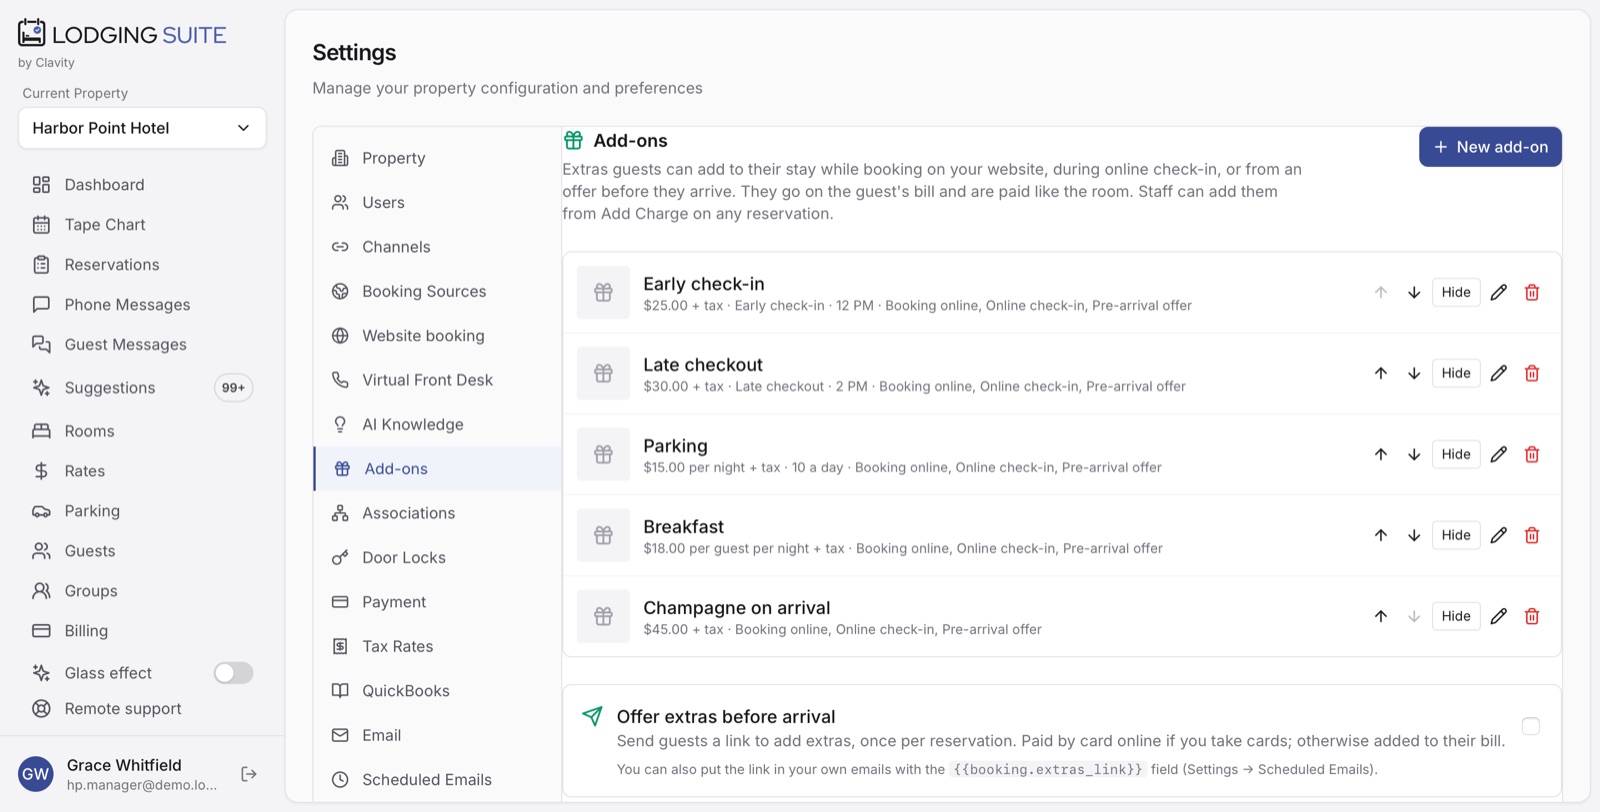The height and width of the screenshot is (812, 1600).
Task: Edit the Late checkout add-on
Action: click(x=1498, y=374)
